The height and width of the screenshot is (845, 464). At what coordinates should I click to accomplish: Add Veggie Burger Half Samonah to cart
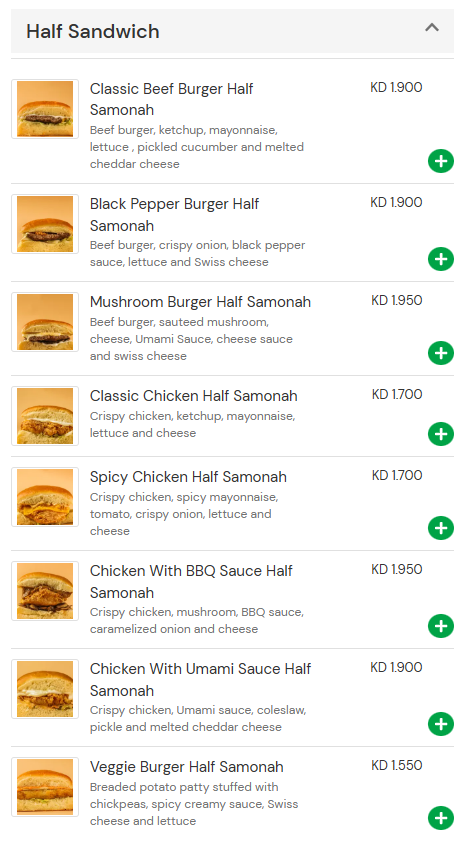point(441,818)
